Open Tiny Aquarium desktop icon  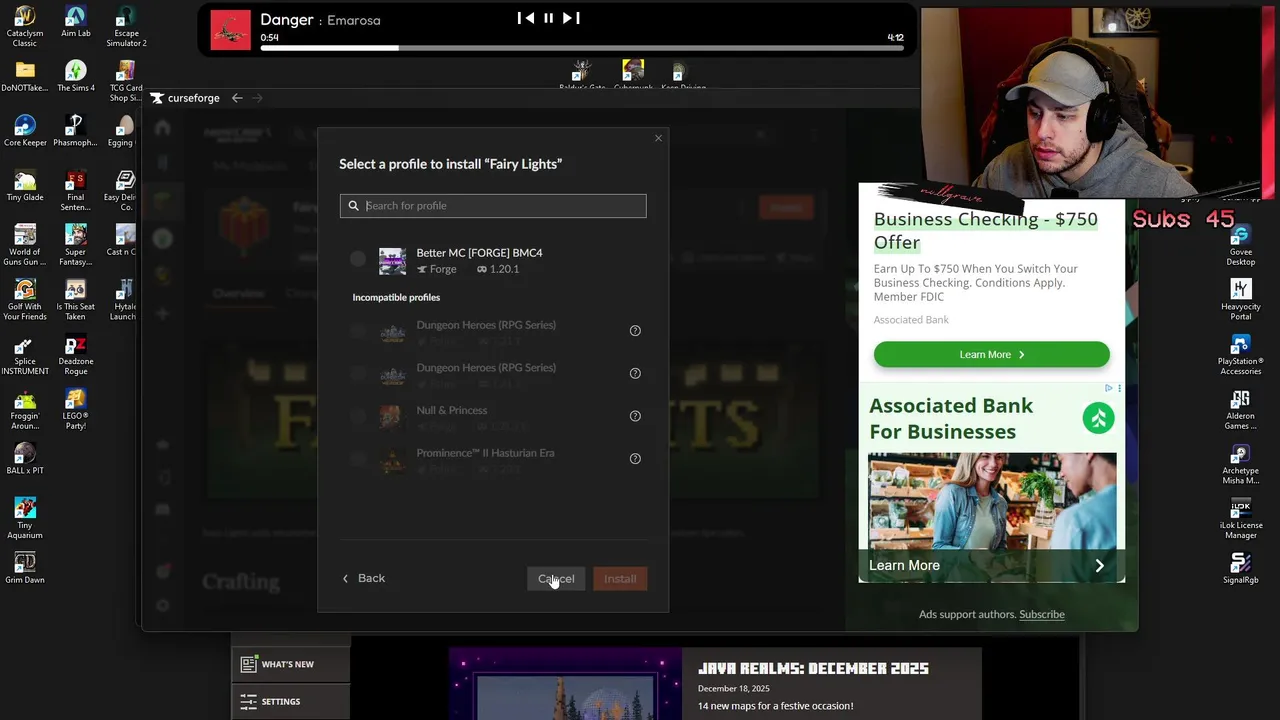click(25, 518)
